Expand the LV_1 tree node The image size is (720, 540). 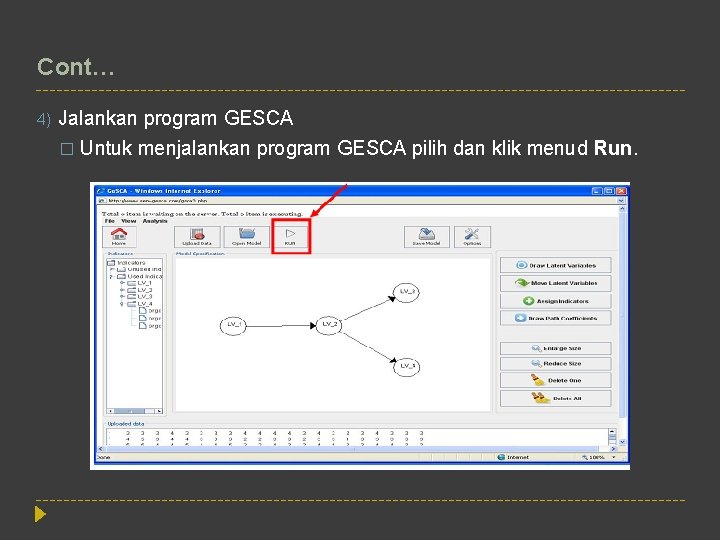[x=122, y=283]
